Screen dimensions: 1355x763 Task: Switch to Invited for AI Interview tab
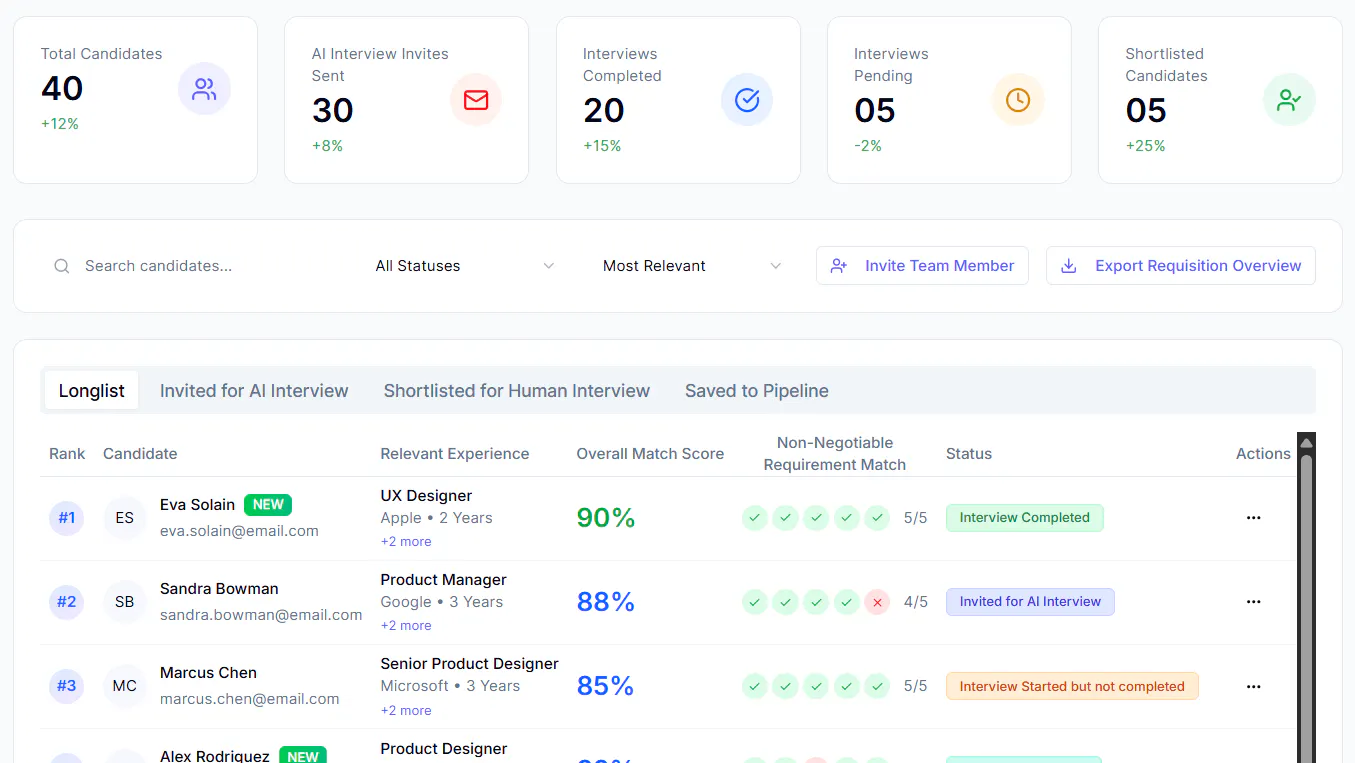[254, 391]
